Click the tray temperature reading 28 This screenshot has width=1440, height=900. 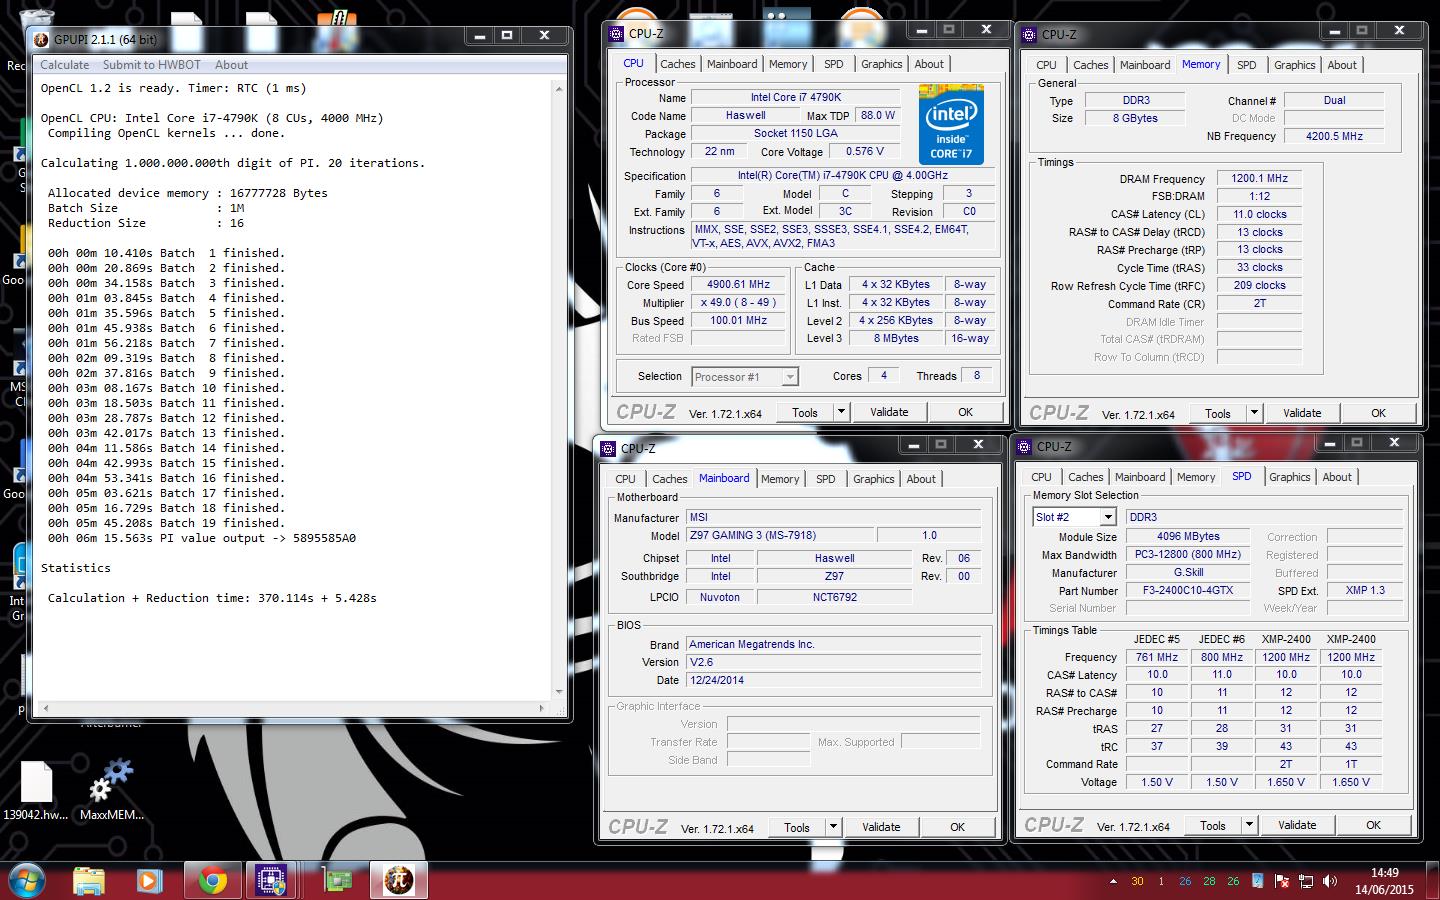point(1209,882)
